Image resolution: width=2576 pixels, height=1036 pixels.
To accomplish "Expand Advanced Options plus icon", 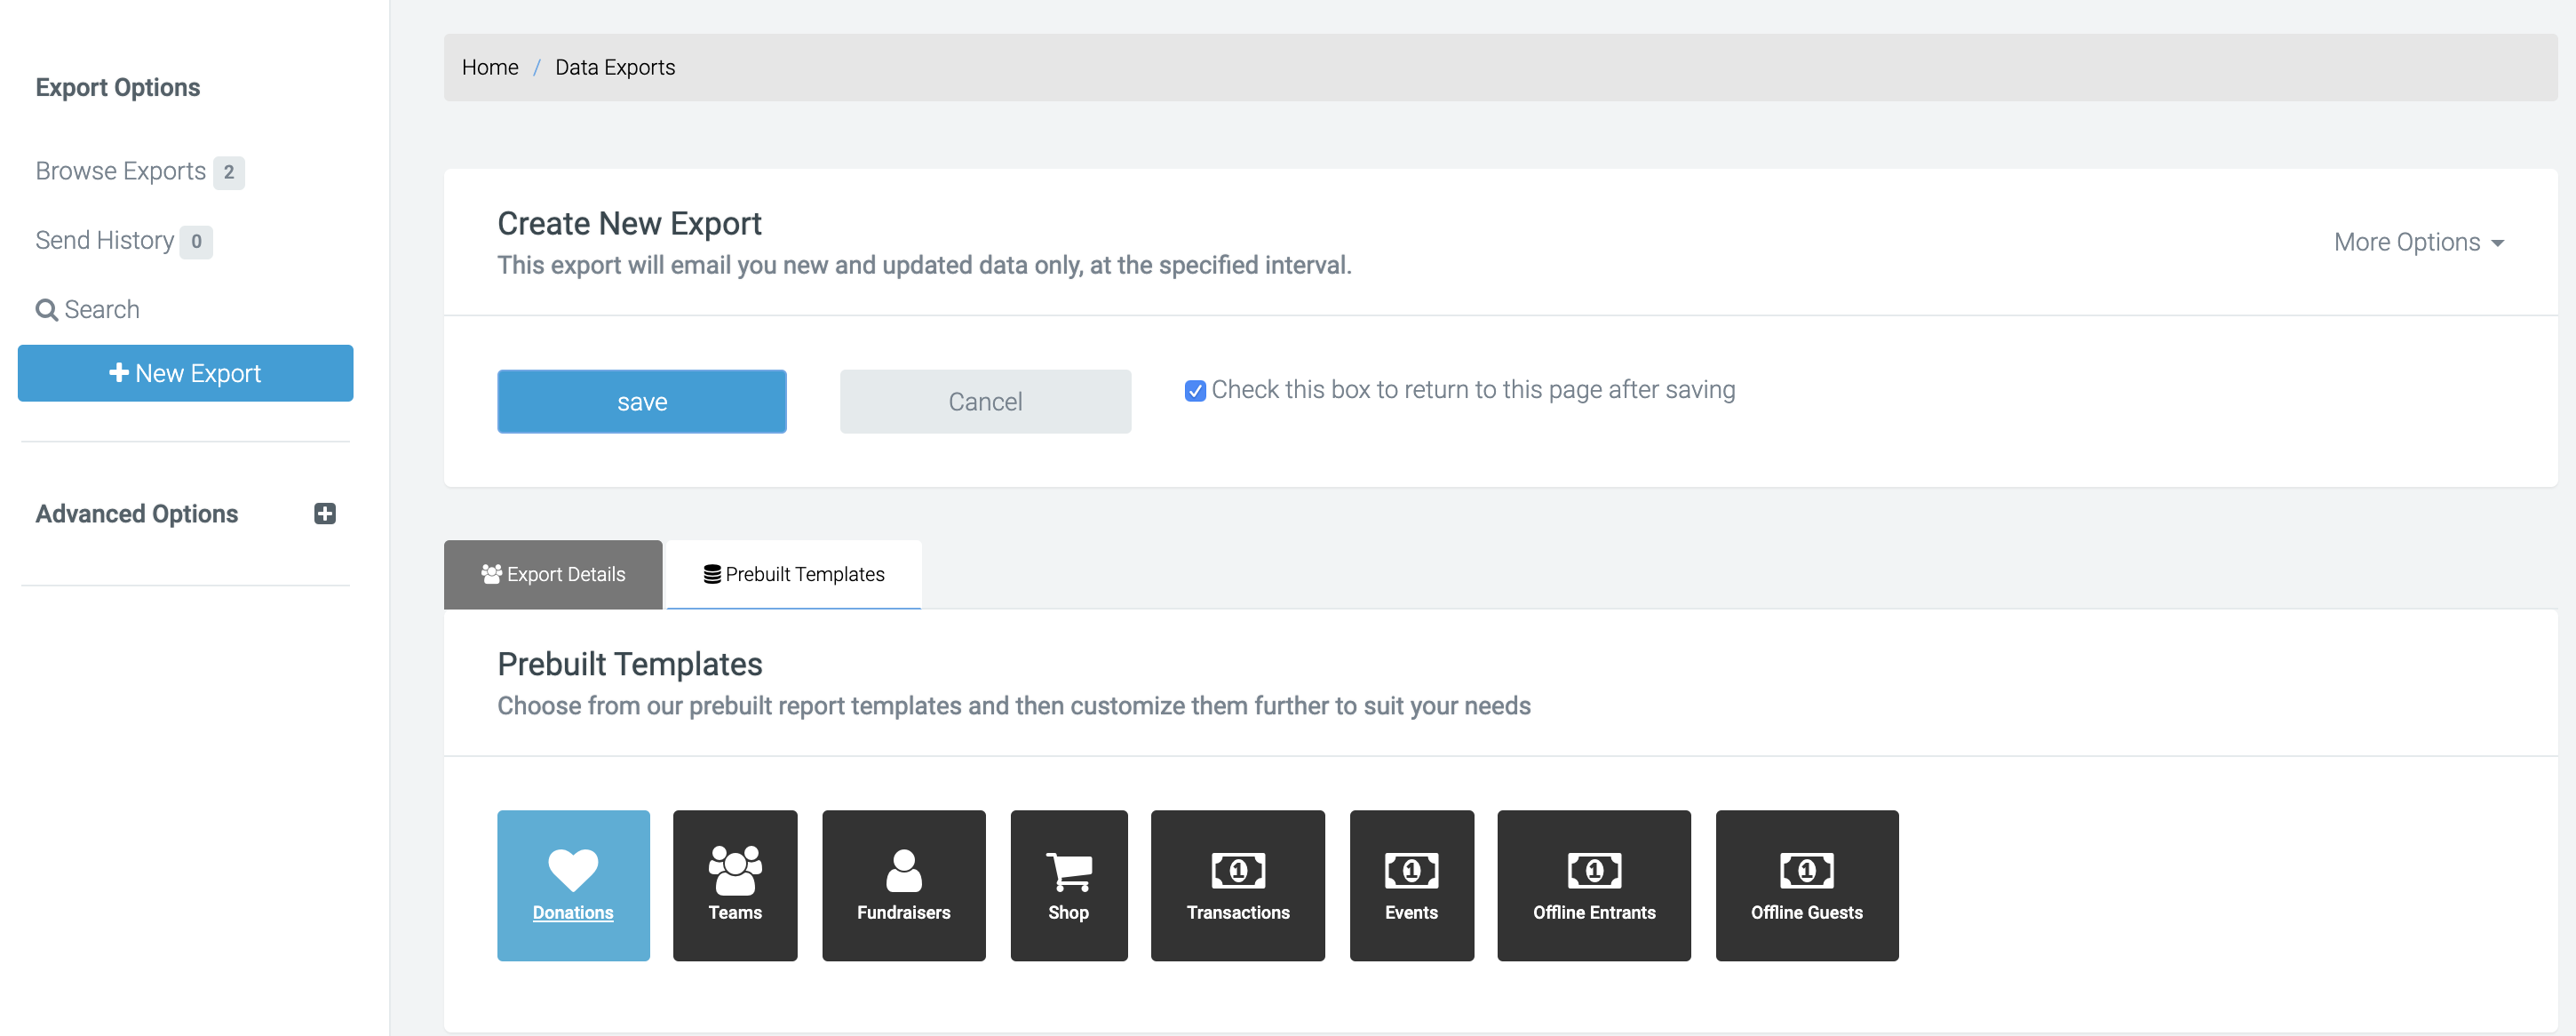I will 324,514.
